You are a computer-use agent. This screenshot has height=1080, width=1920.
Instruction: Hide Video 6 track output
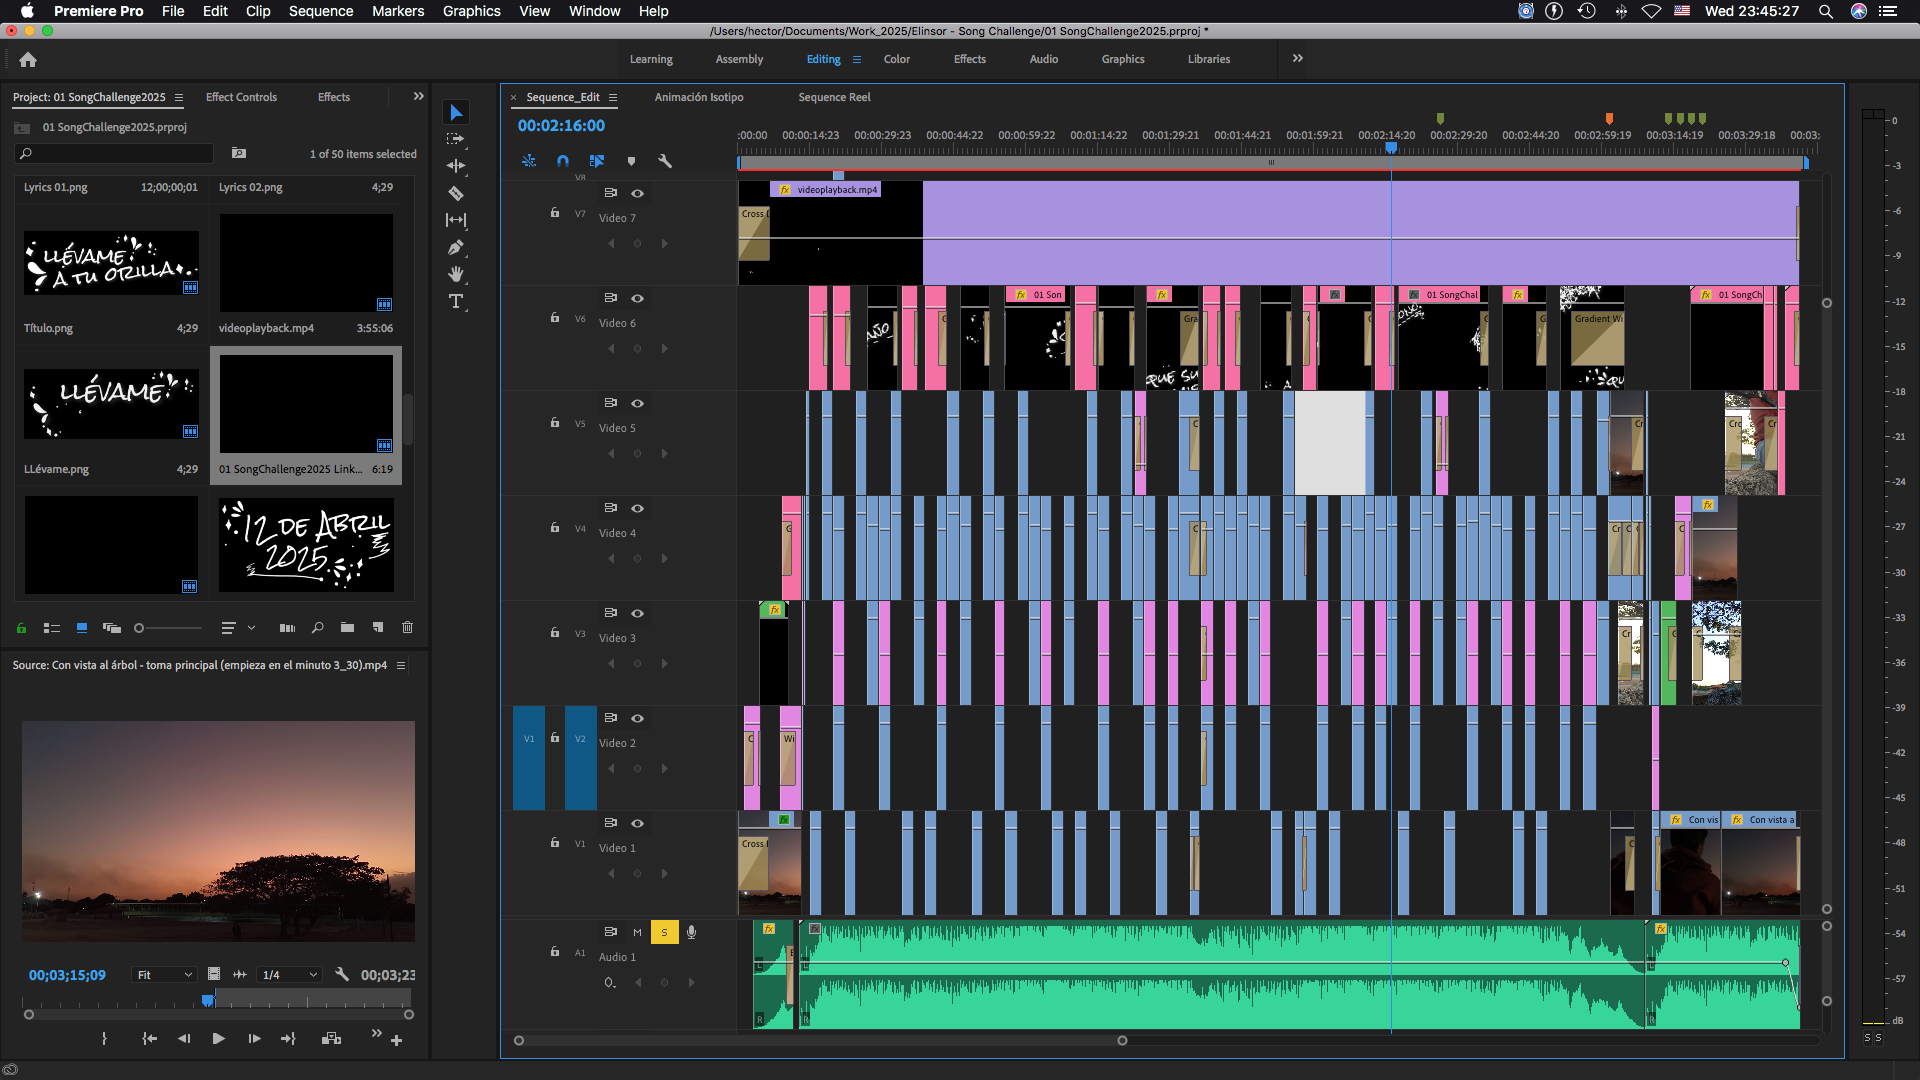pos(637,298)
